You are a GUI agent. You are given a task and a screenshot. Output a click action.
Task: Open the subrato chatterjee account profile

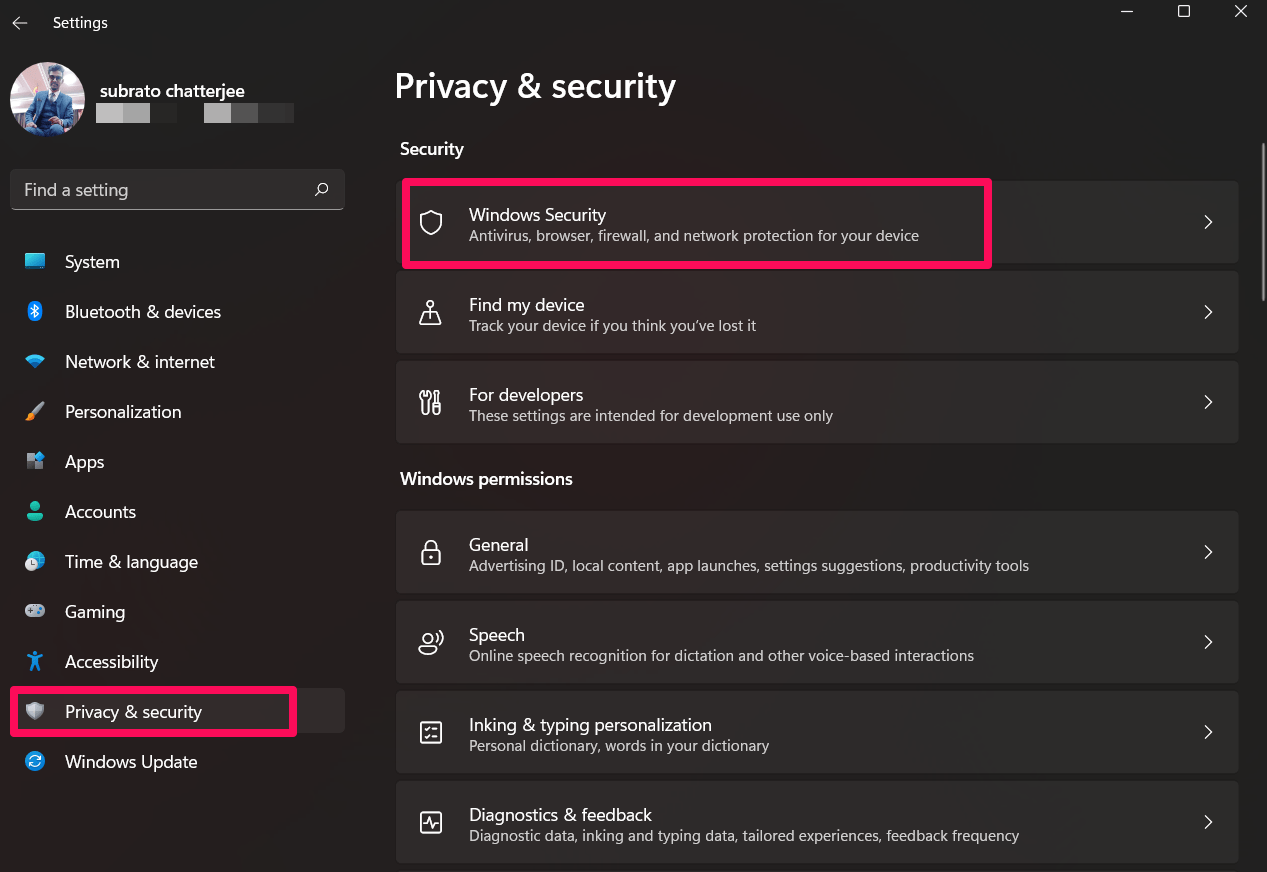[x=47, y=99]
